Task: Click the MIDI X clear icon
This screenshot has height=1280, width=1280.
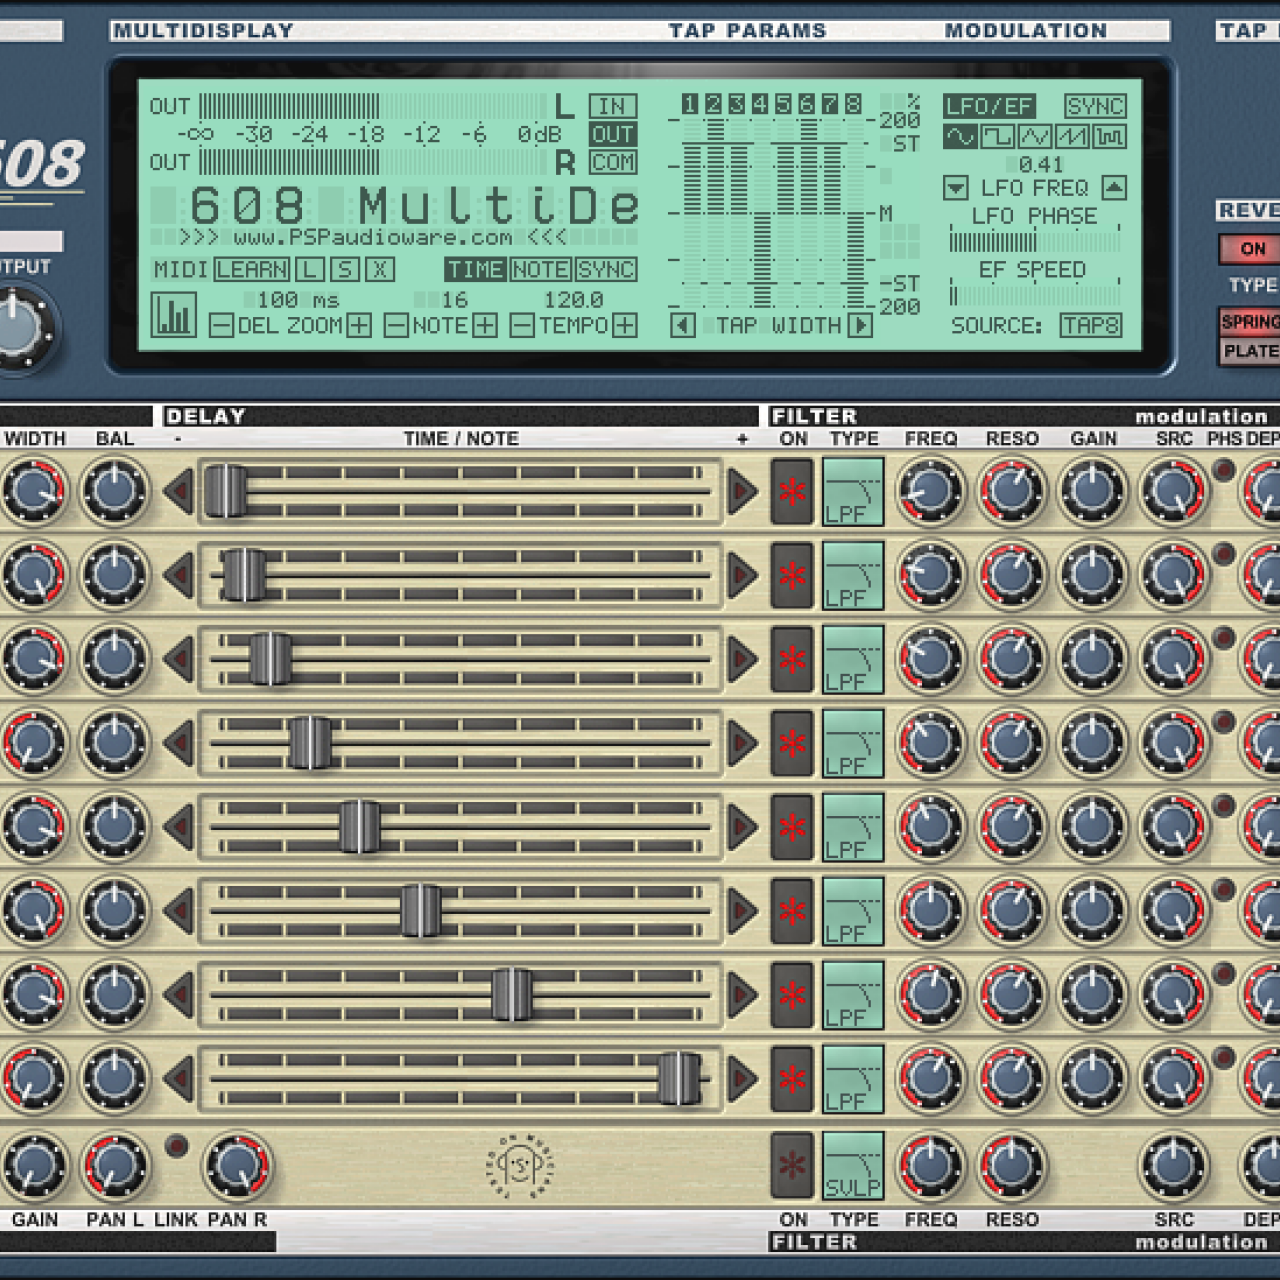Action: (379, 270)
